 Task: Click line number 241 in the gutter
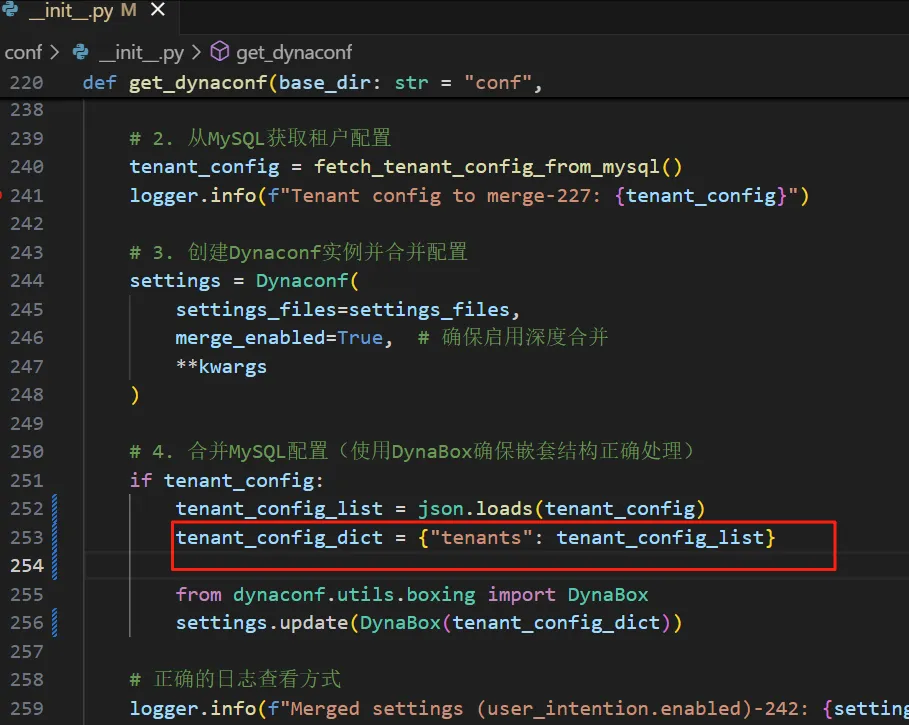point(27,196)
